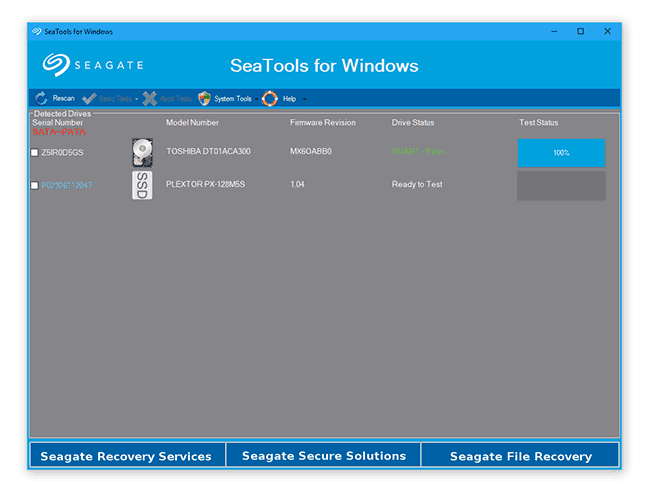The width and height of the screenshot is (650, 488).
Task: Select the Z5IR0D5GS serial number text
Action: (x=62, y=153)
